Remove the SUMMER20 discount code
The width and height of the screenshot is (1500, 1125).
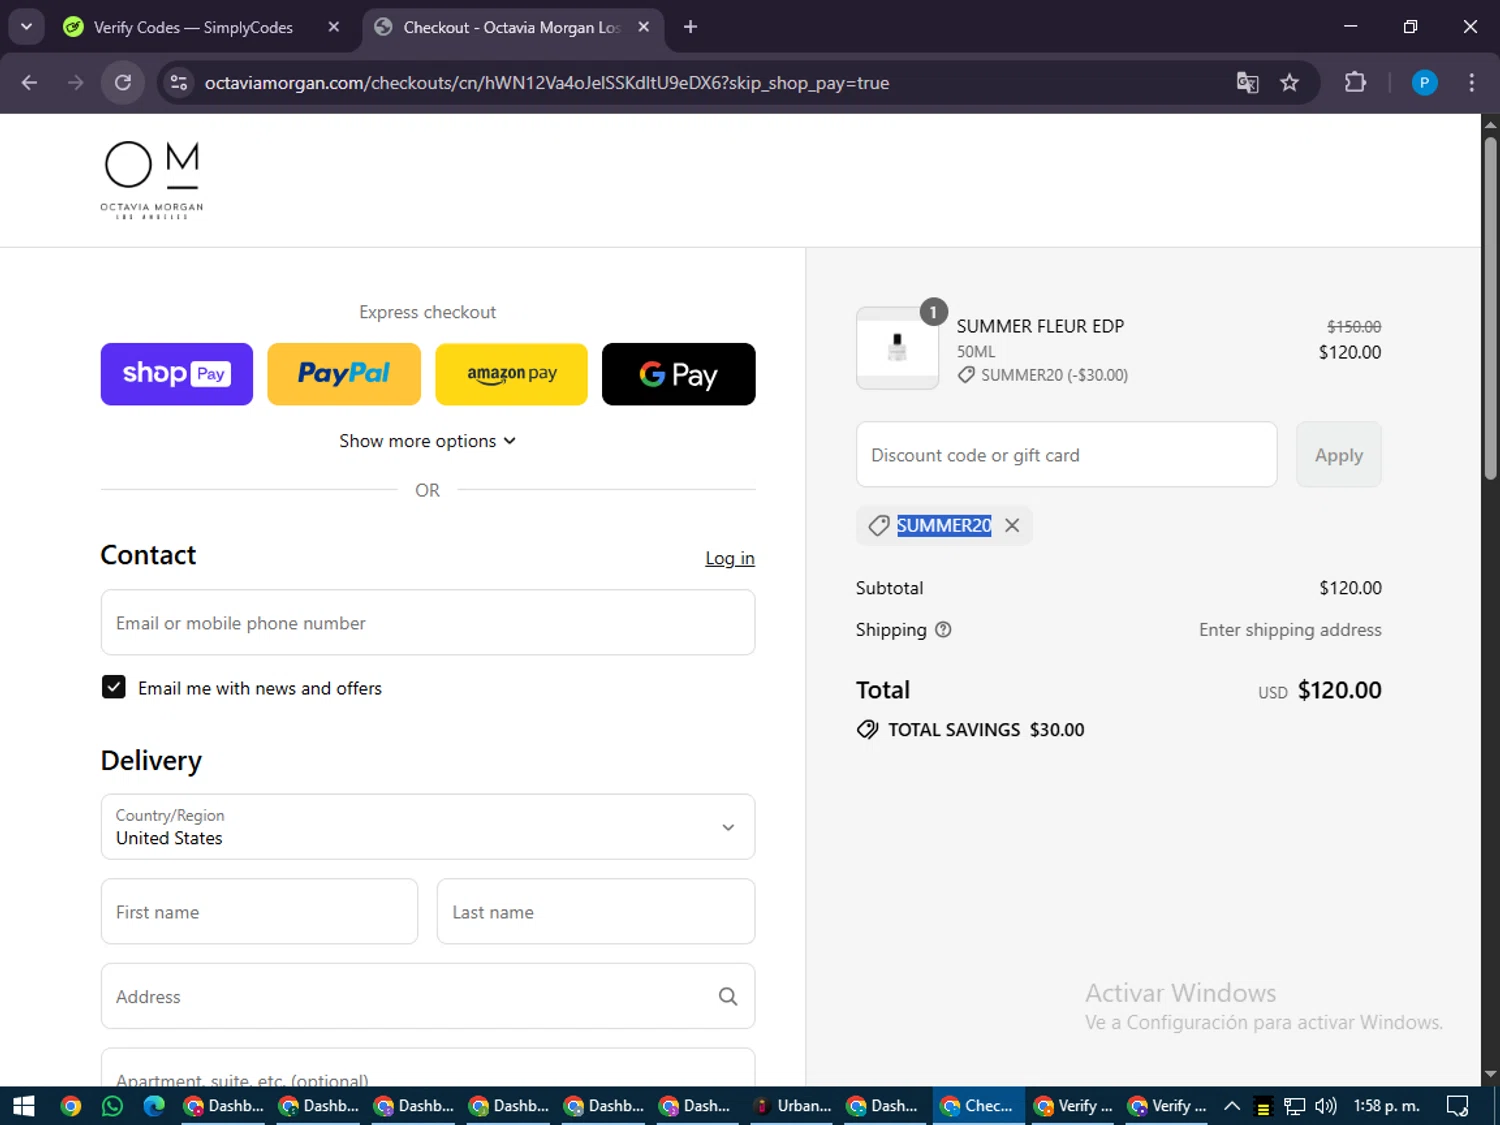point(1012,525)
